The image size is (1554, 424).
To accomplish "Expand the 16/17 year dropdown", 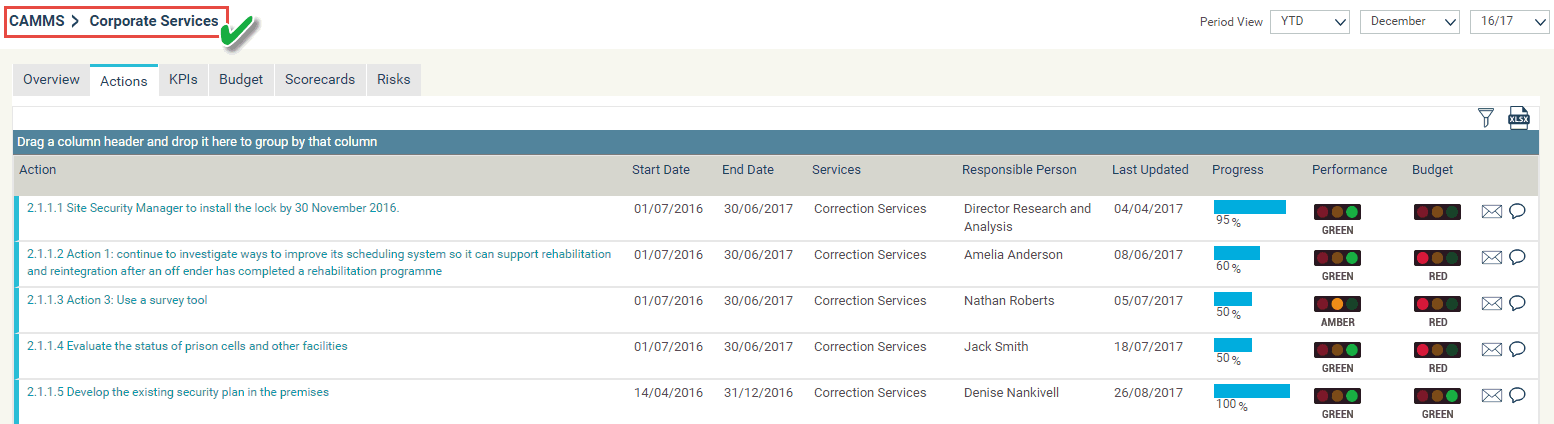I will (1509, 21).
